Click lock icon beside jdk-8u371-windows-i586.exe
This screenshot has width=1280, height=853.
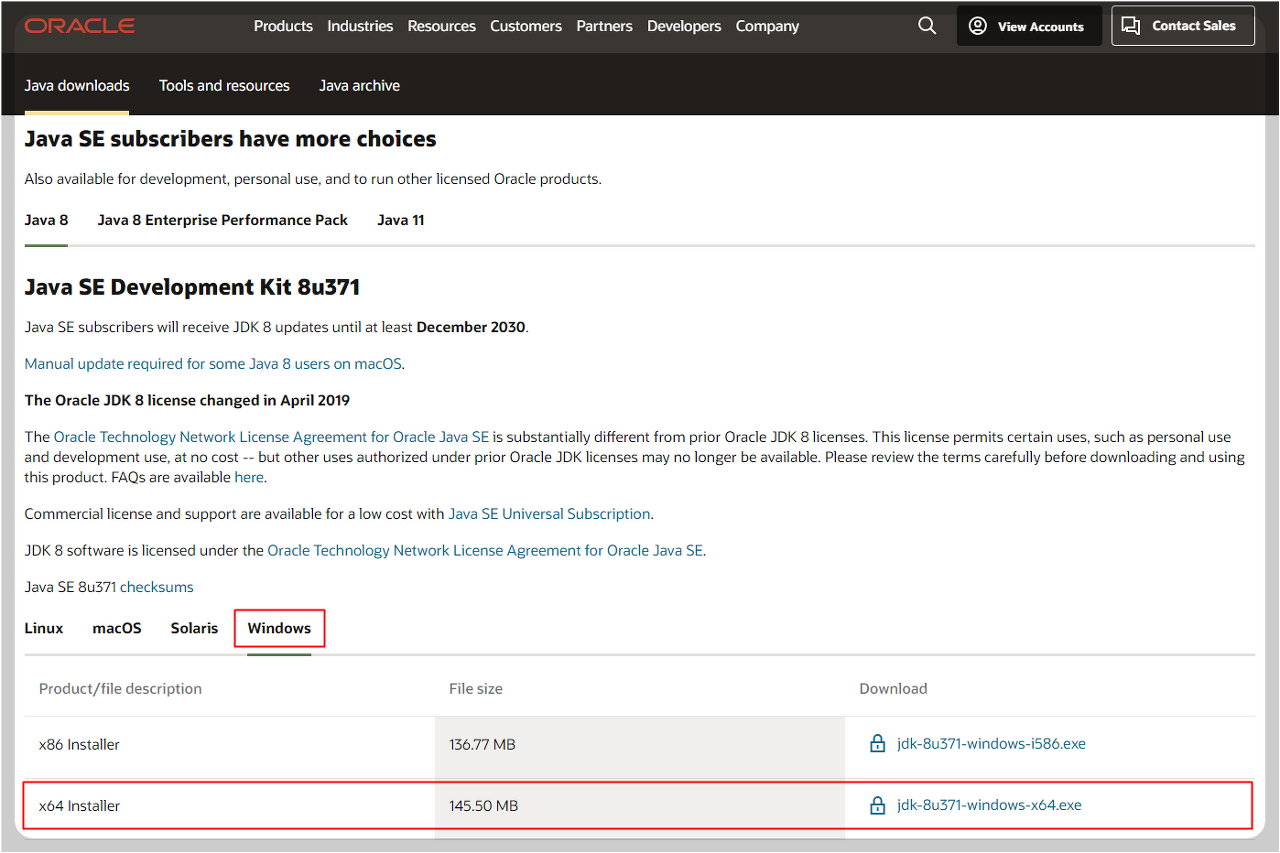pyautogui.click(x=877, y=744)
